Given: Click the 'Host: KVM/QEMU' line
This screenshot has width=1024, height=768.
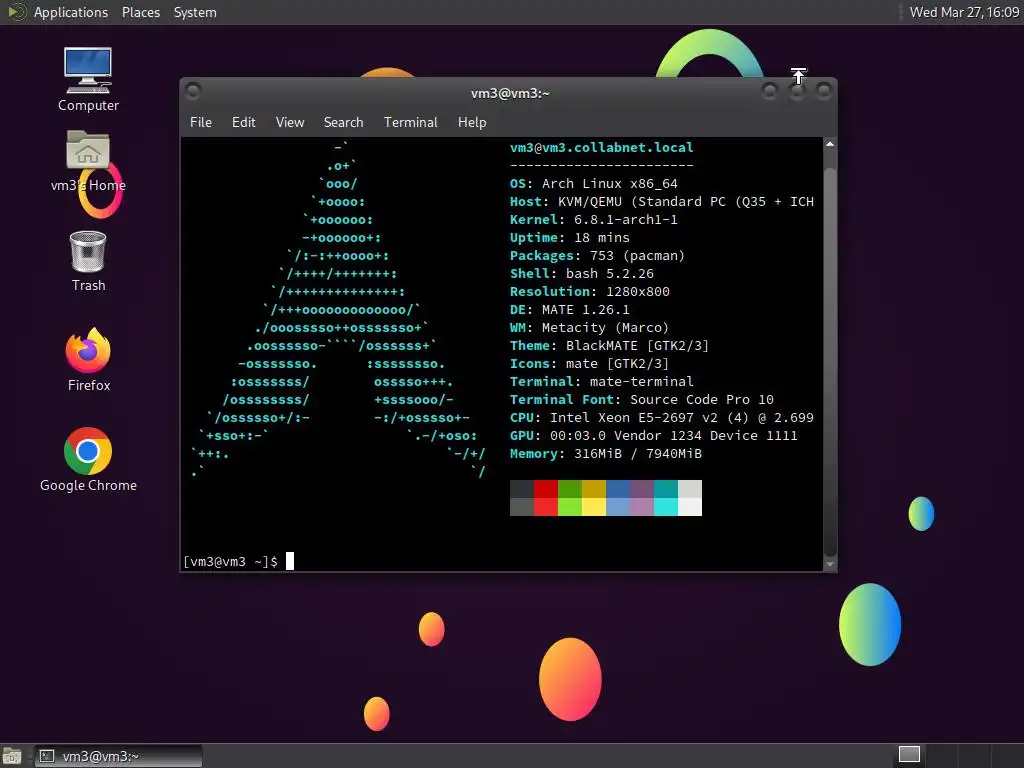Looking at the screenshot, I should (x=662, y=202).
